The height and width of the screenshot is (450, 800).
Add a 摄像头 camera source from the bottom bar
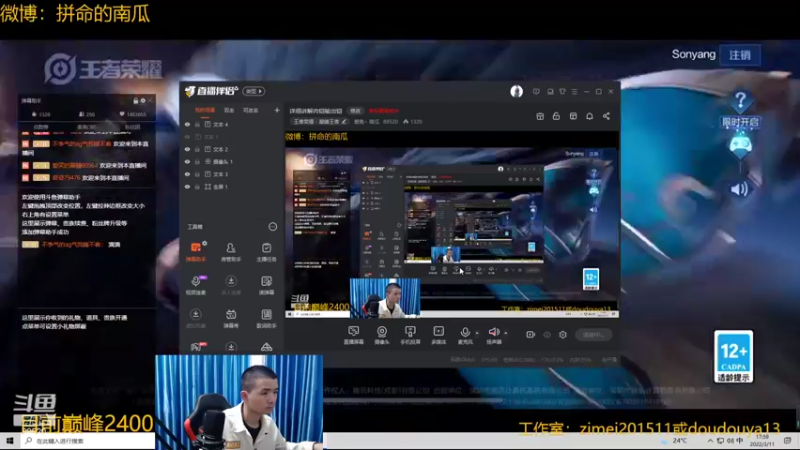click(x=382, y=335)
